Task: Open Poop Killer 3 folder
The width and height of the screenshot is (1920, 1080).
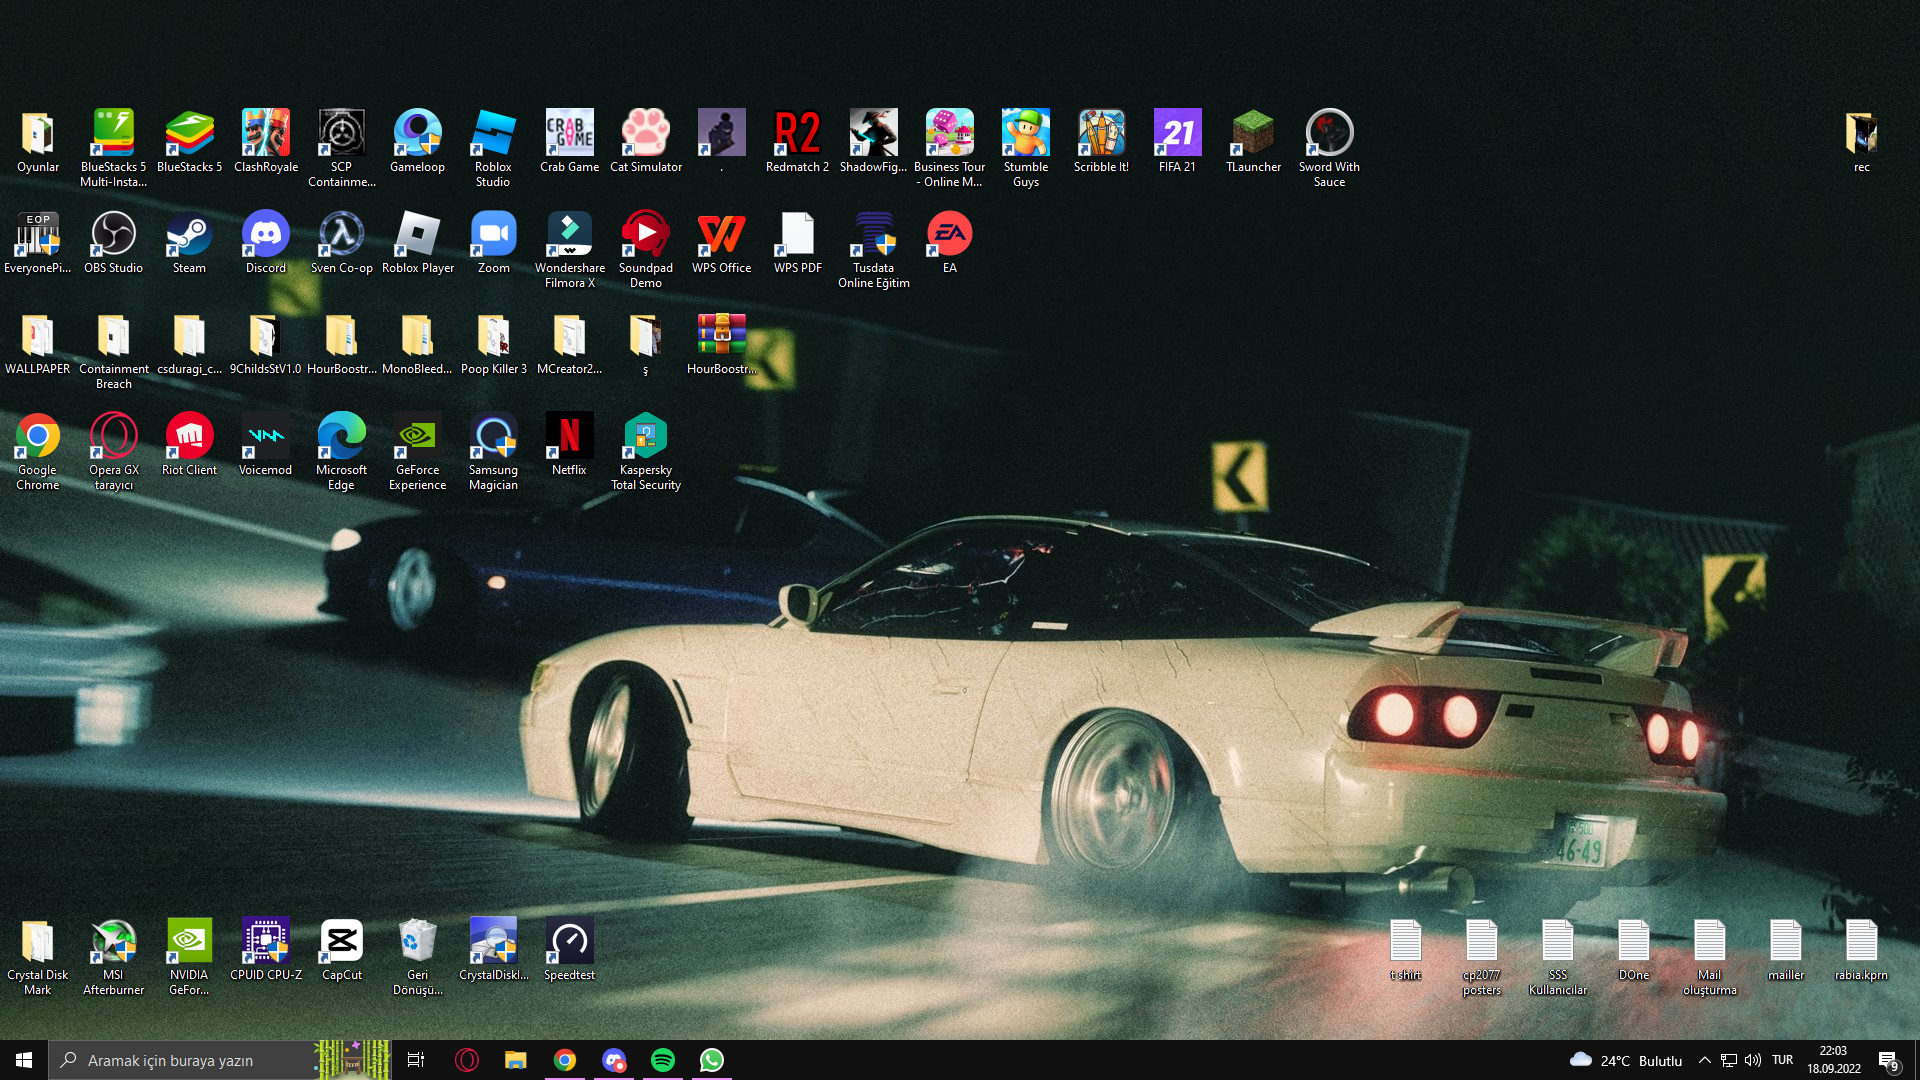Action: (x=493, y=342)
